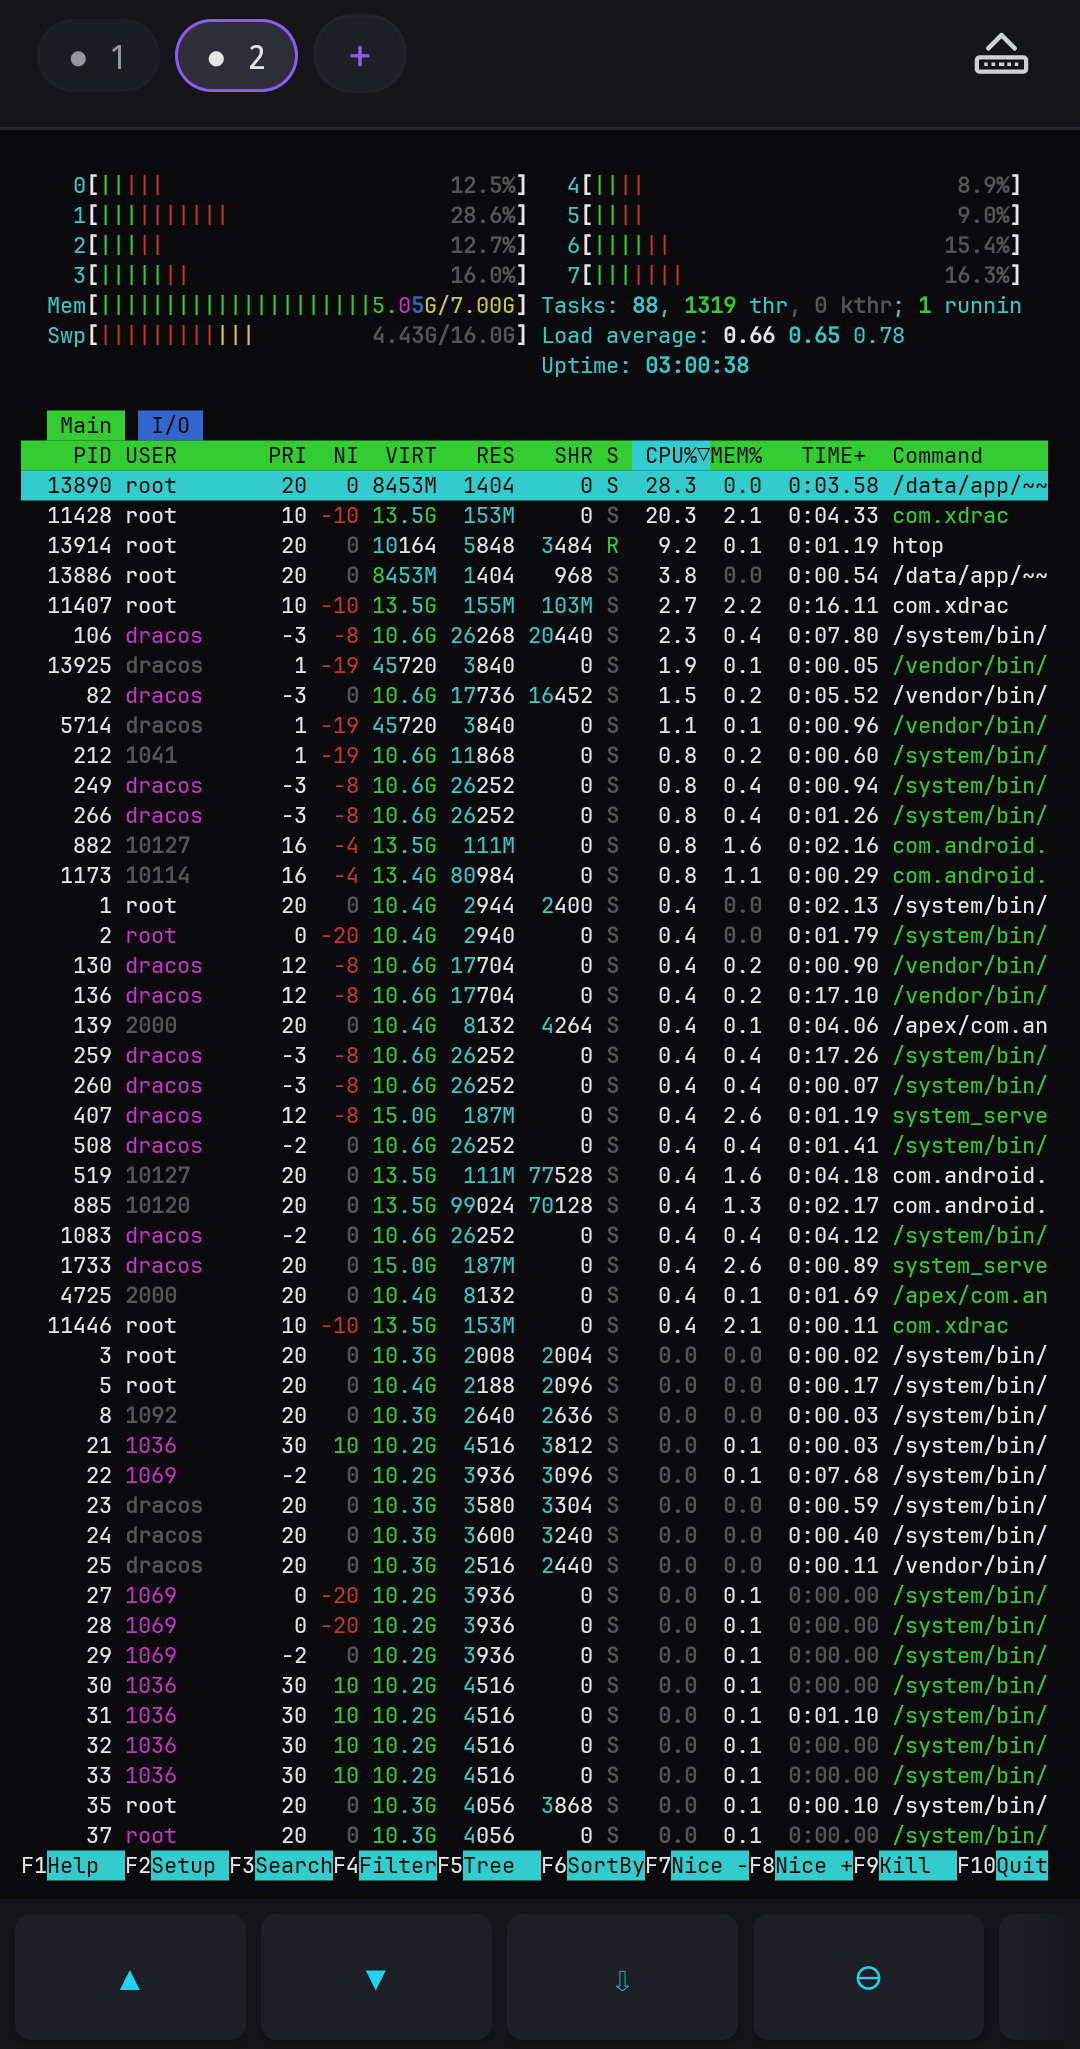The height and width of the screenshot is (2049, 1080).
Task: Sort by the MEM% column header
Action: (x=736, y=455)
